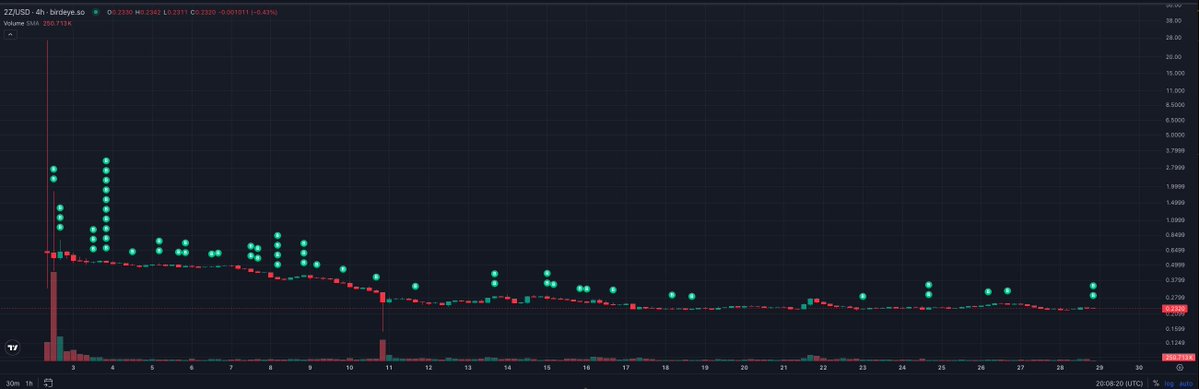The width and height of the screenshot is (1199, 389).
Task: Open the TradingView logo link
Action: tap(12, 348)
